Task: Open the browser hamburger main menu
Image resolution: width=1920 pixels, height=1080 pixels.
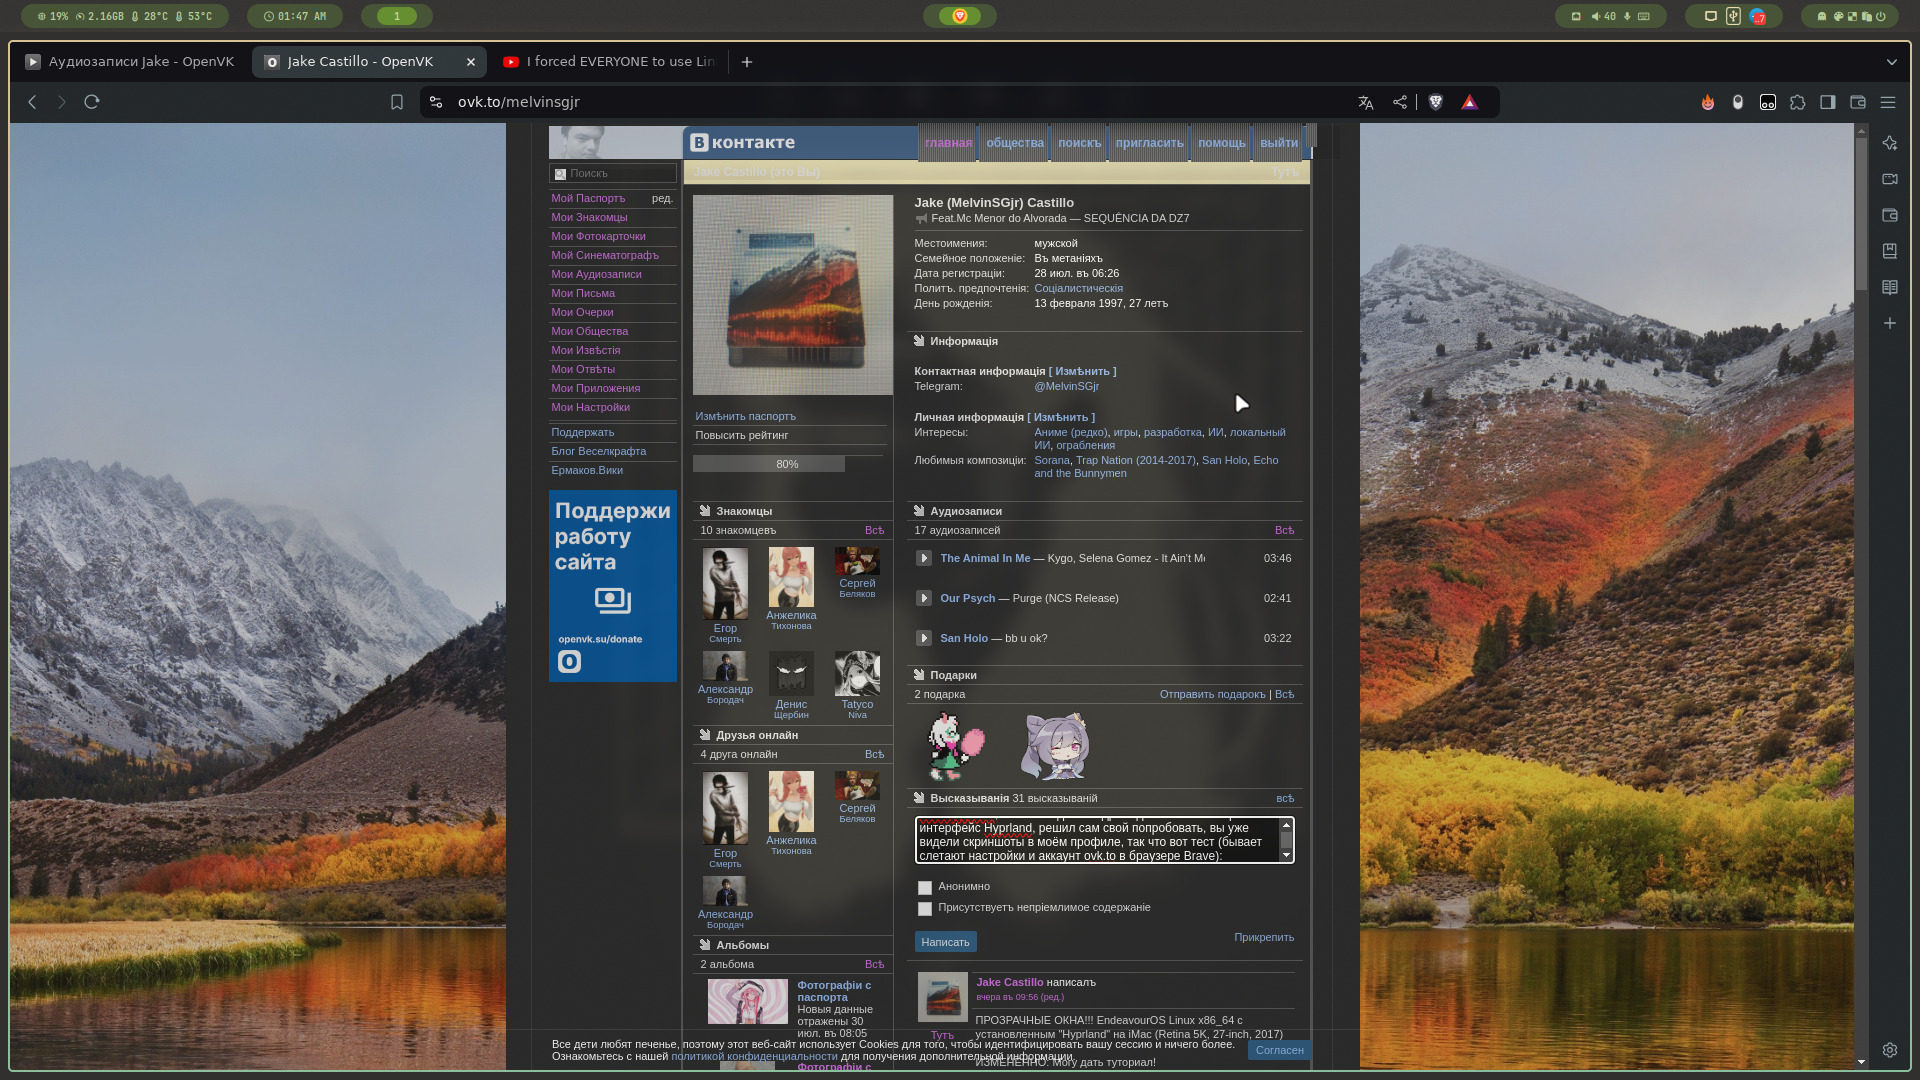Action: click(1888, 102)
